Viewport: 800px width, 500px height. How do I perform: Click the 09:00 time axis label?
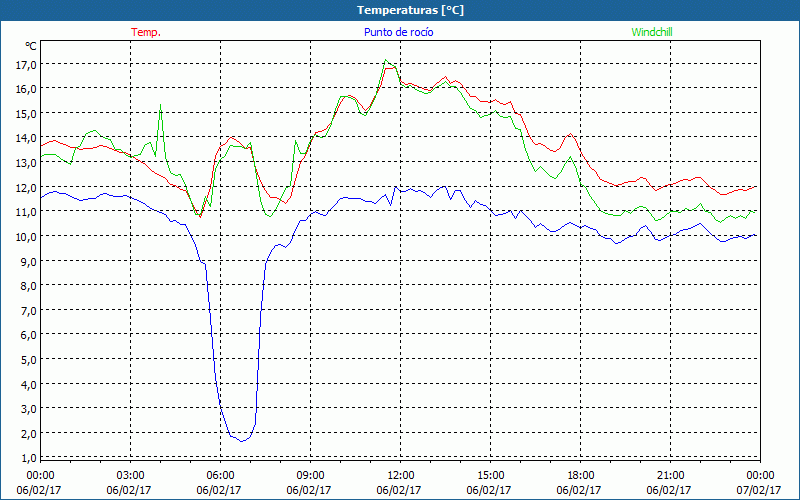coord(309,476)
